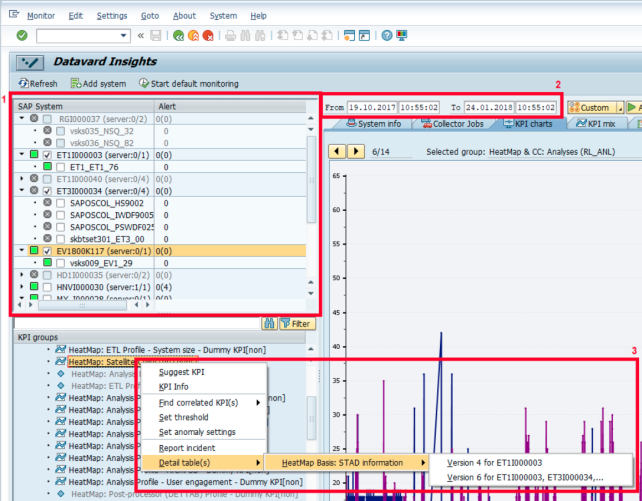Image resolution: width=642 pixels, height=501 pixels.
Task: Collapse the EV1800K117 tree node
Action: [x=22, y=250]
